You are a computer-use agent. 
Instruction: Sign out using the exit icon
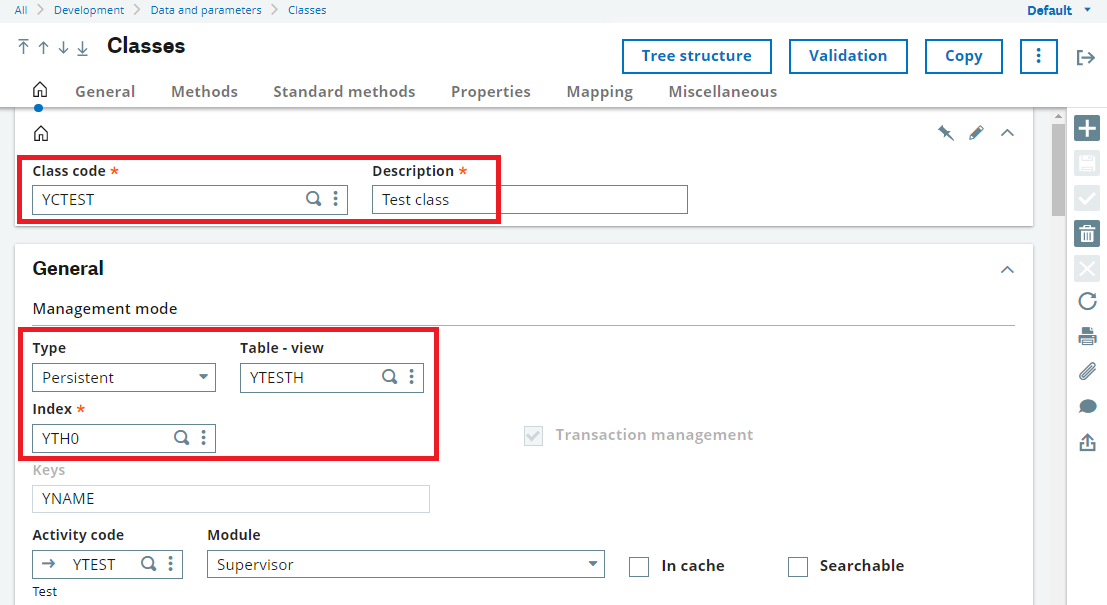pos(1086,57)
